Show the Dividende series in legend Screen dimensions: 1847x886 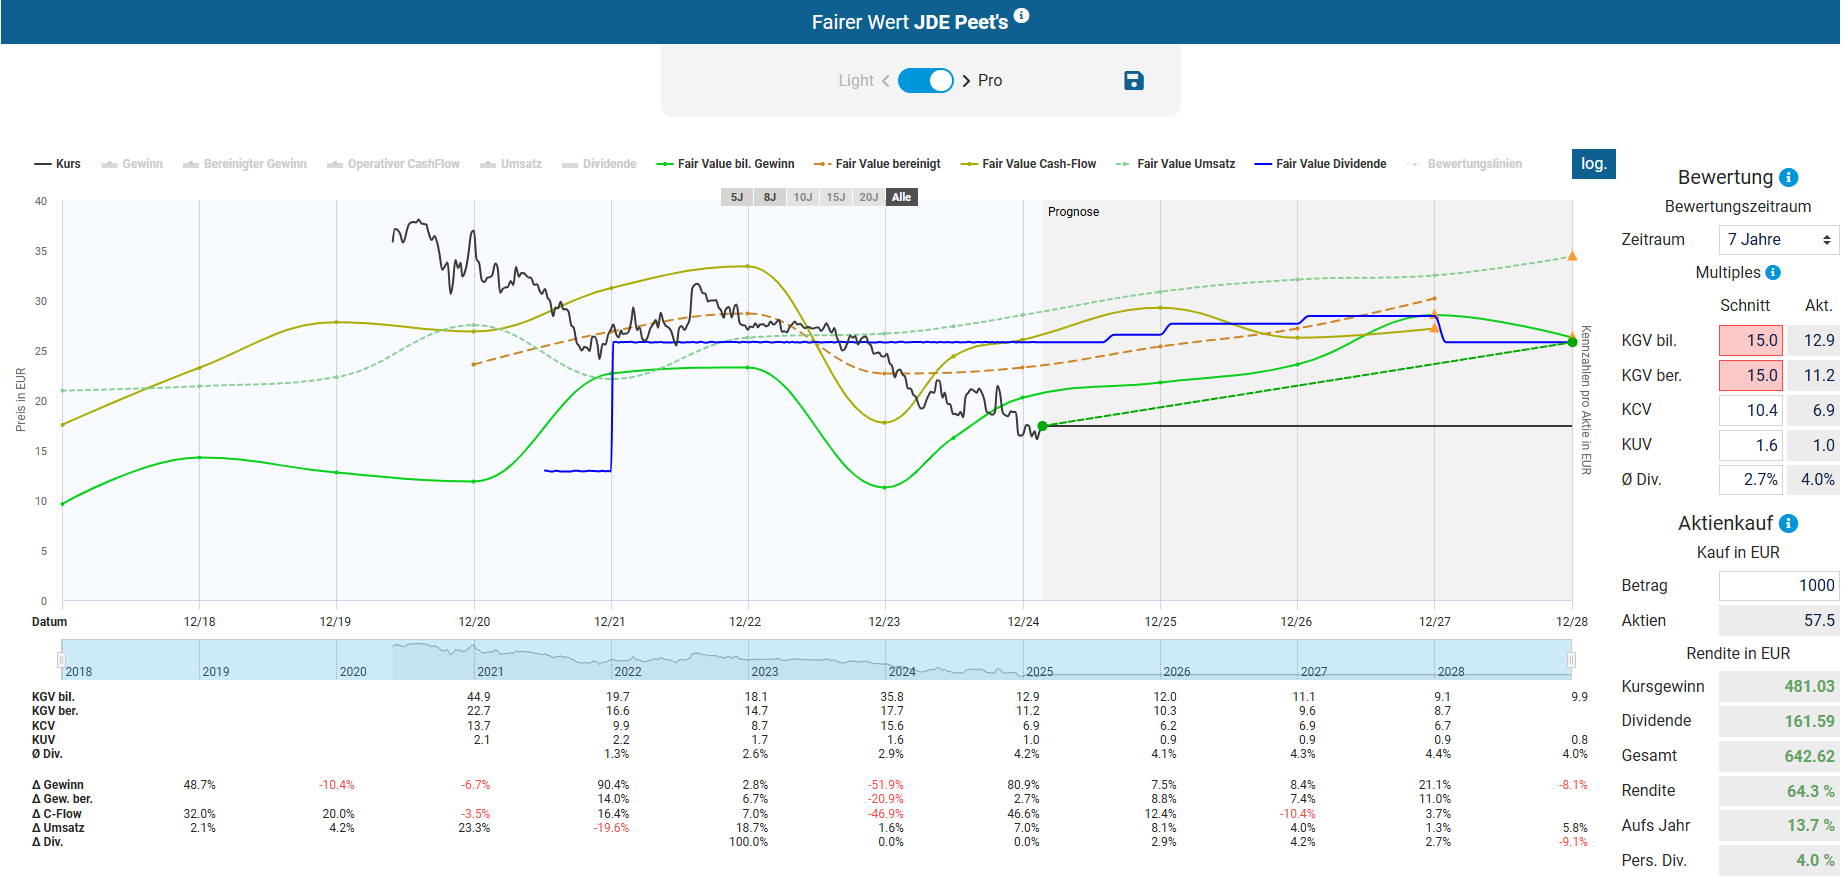[x=600, y=164]
